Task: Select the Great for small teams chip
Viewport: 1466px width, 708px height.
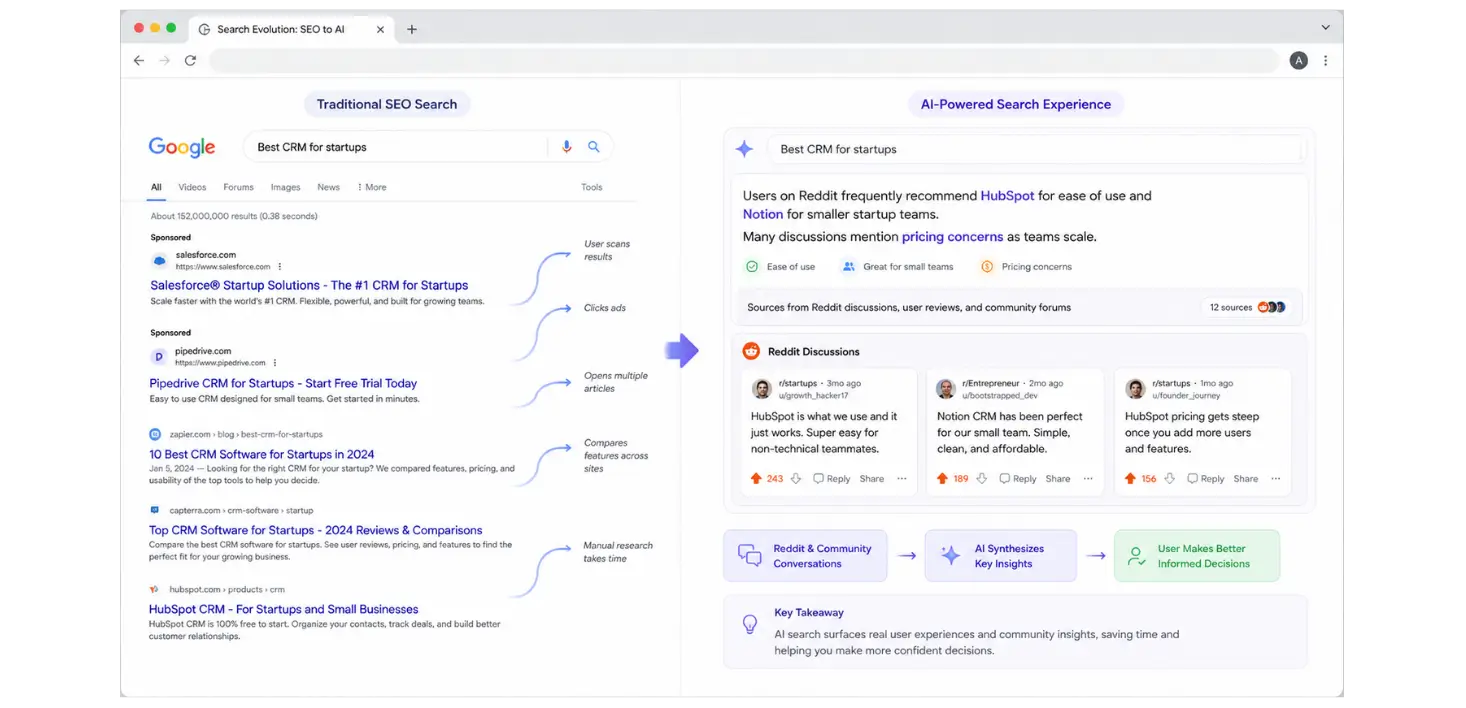Action: click(x=897, y=267)
